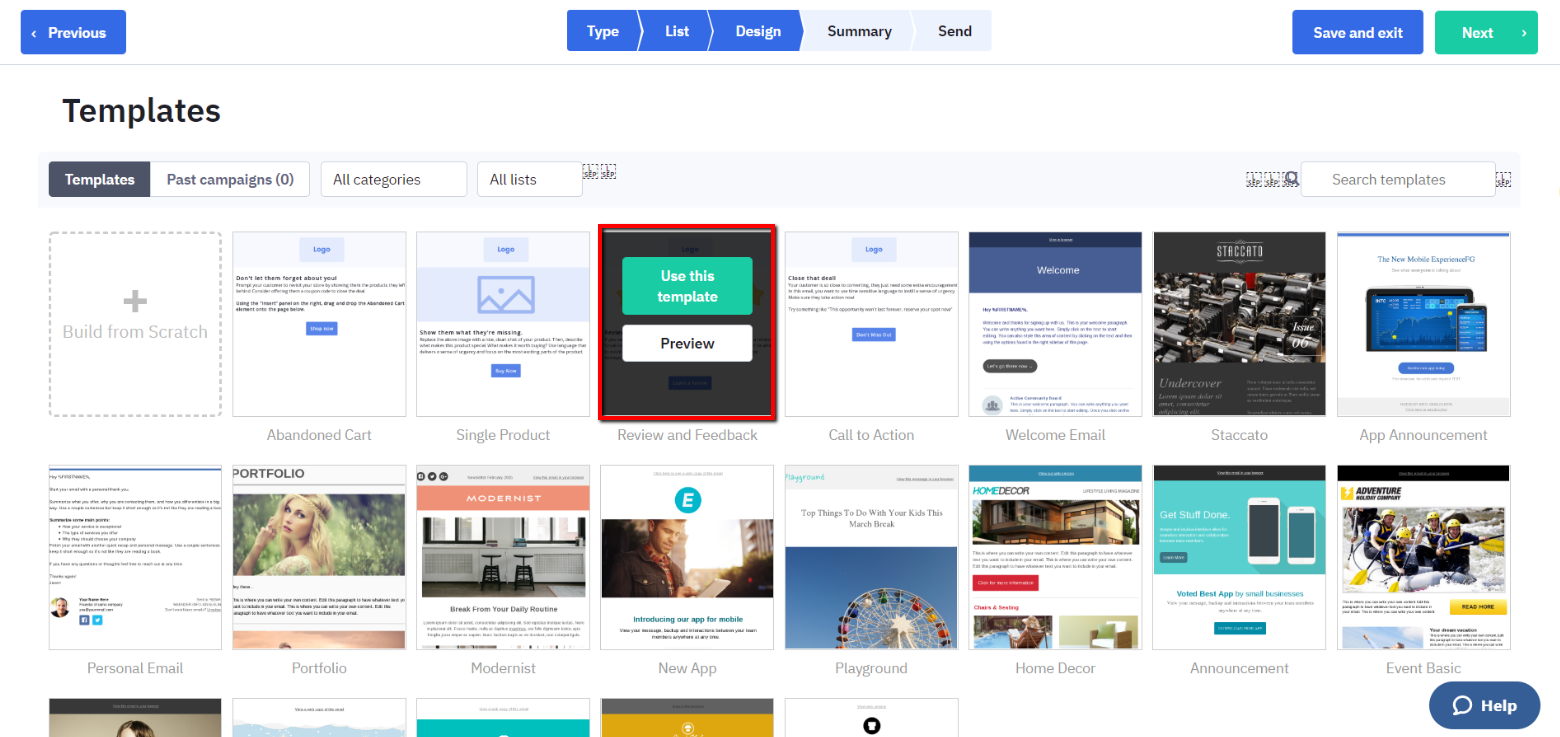Click the Send step in the progress bar
Screen dimensions: 1560x737
(x=952, y=31)
